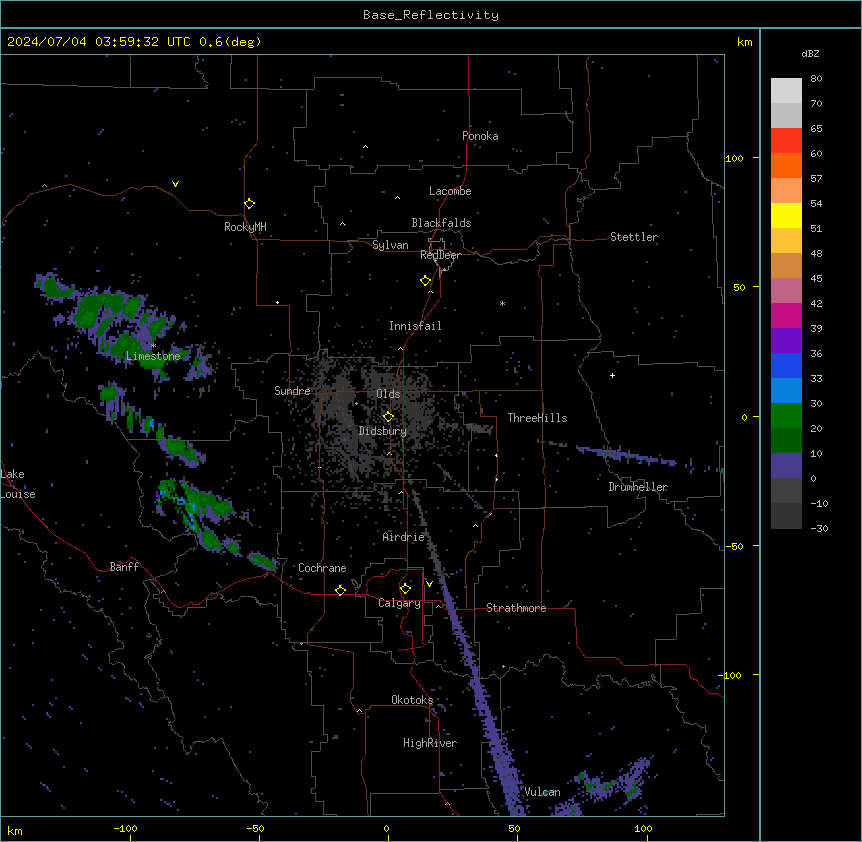
Task: Click the RockyMH label
Action: 245,227
